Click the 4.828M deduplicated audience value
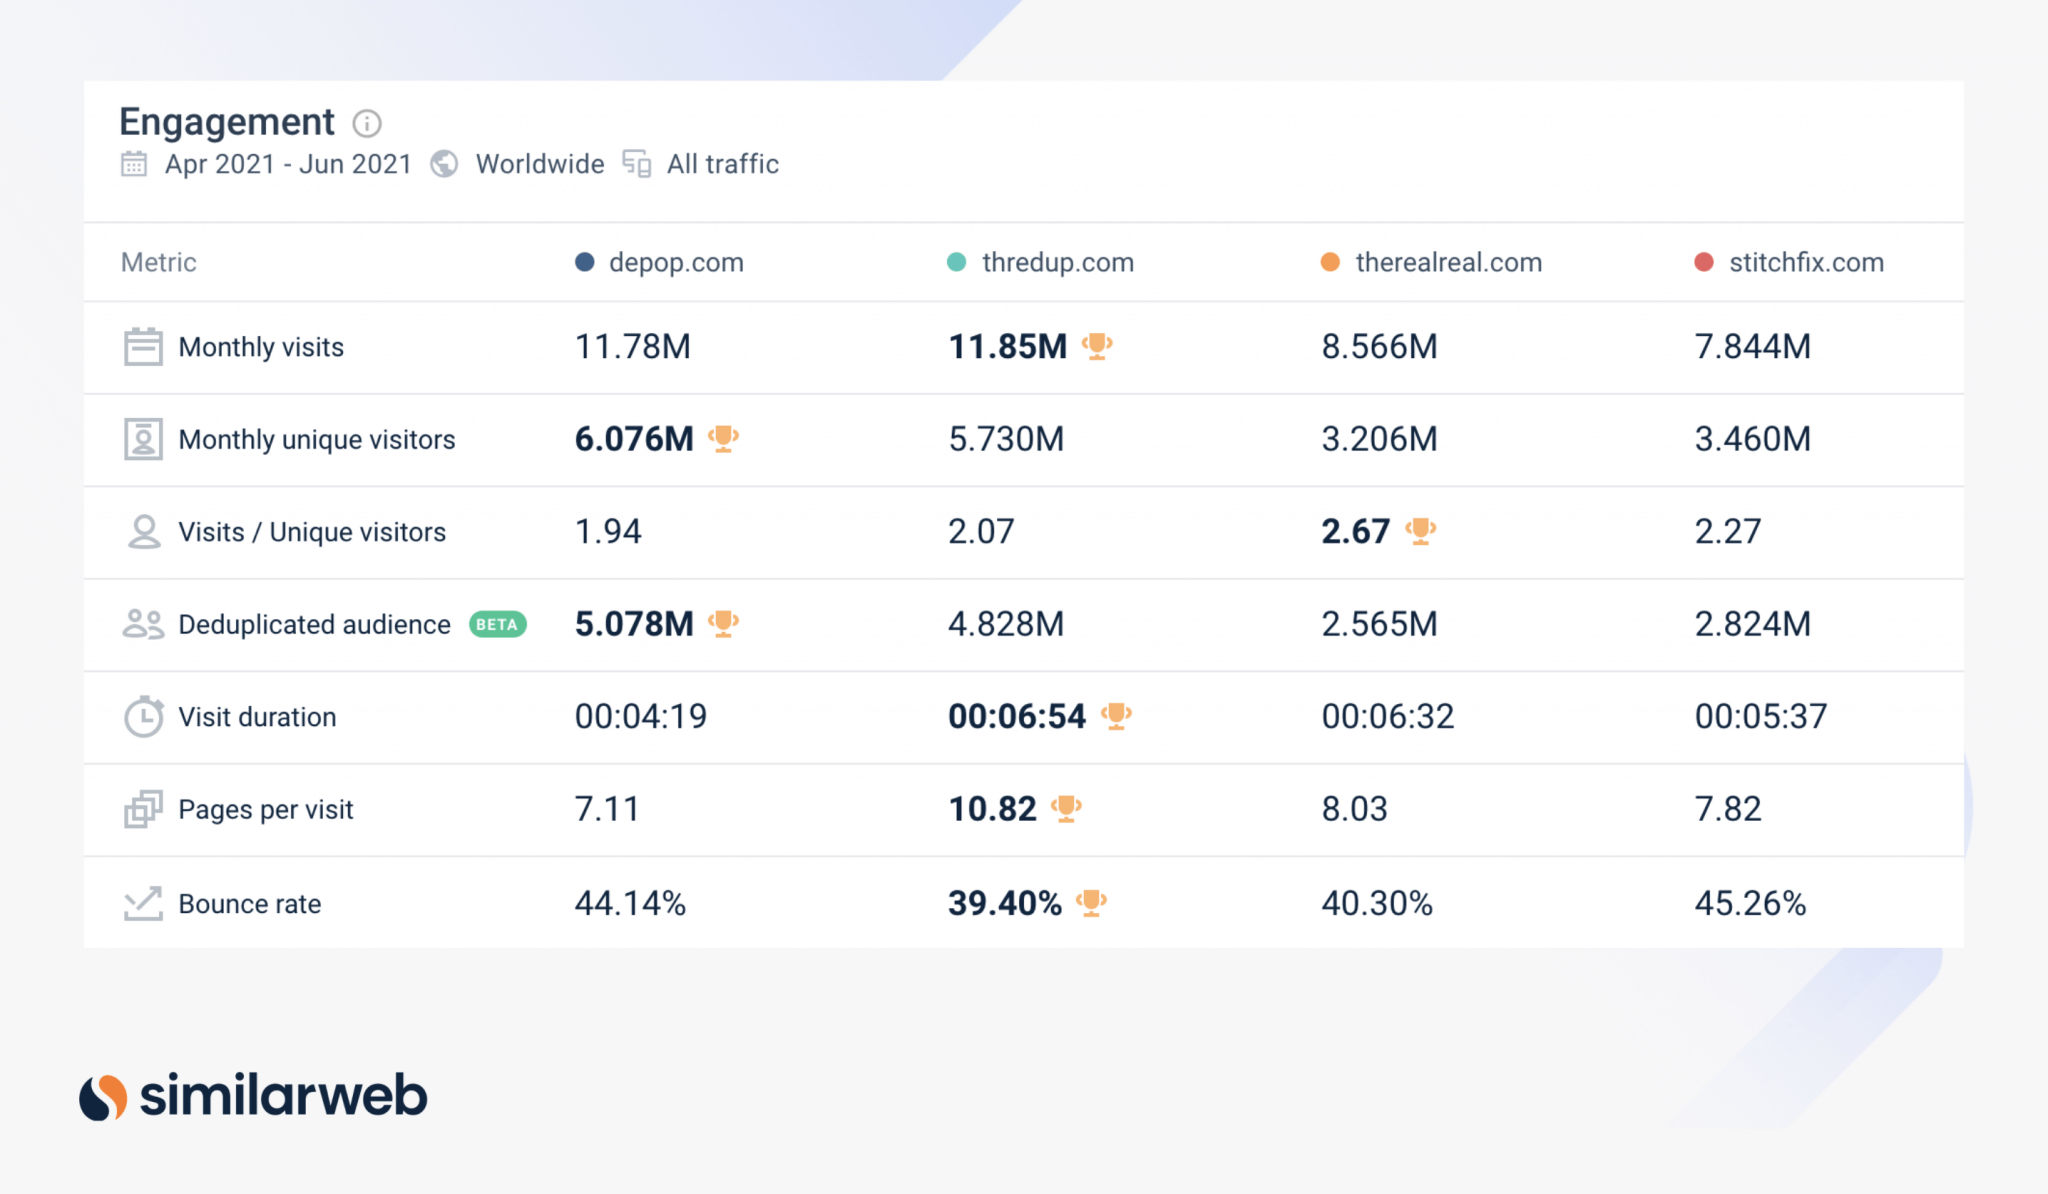Image resolution: width=2048 pixels, height=1194 pixels. (1006, 623)
